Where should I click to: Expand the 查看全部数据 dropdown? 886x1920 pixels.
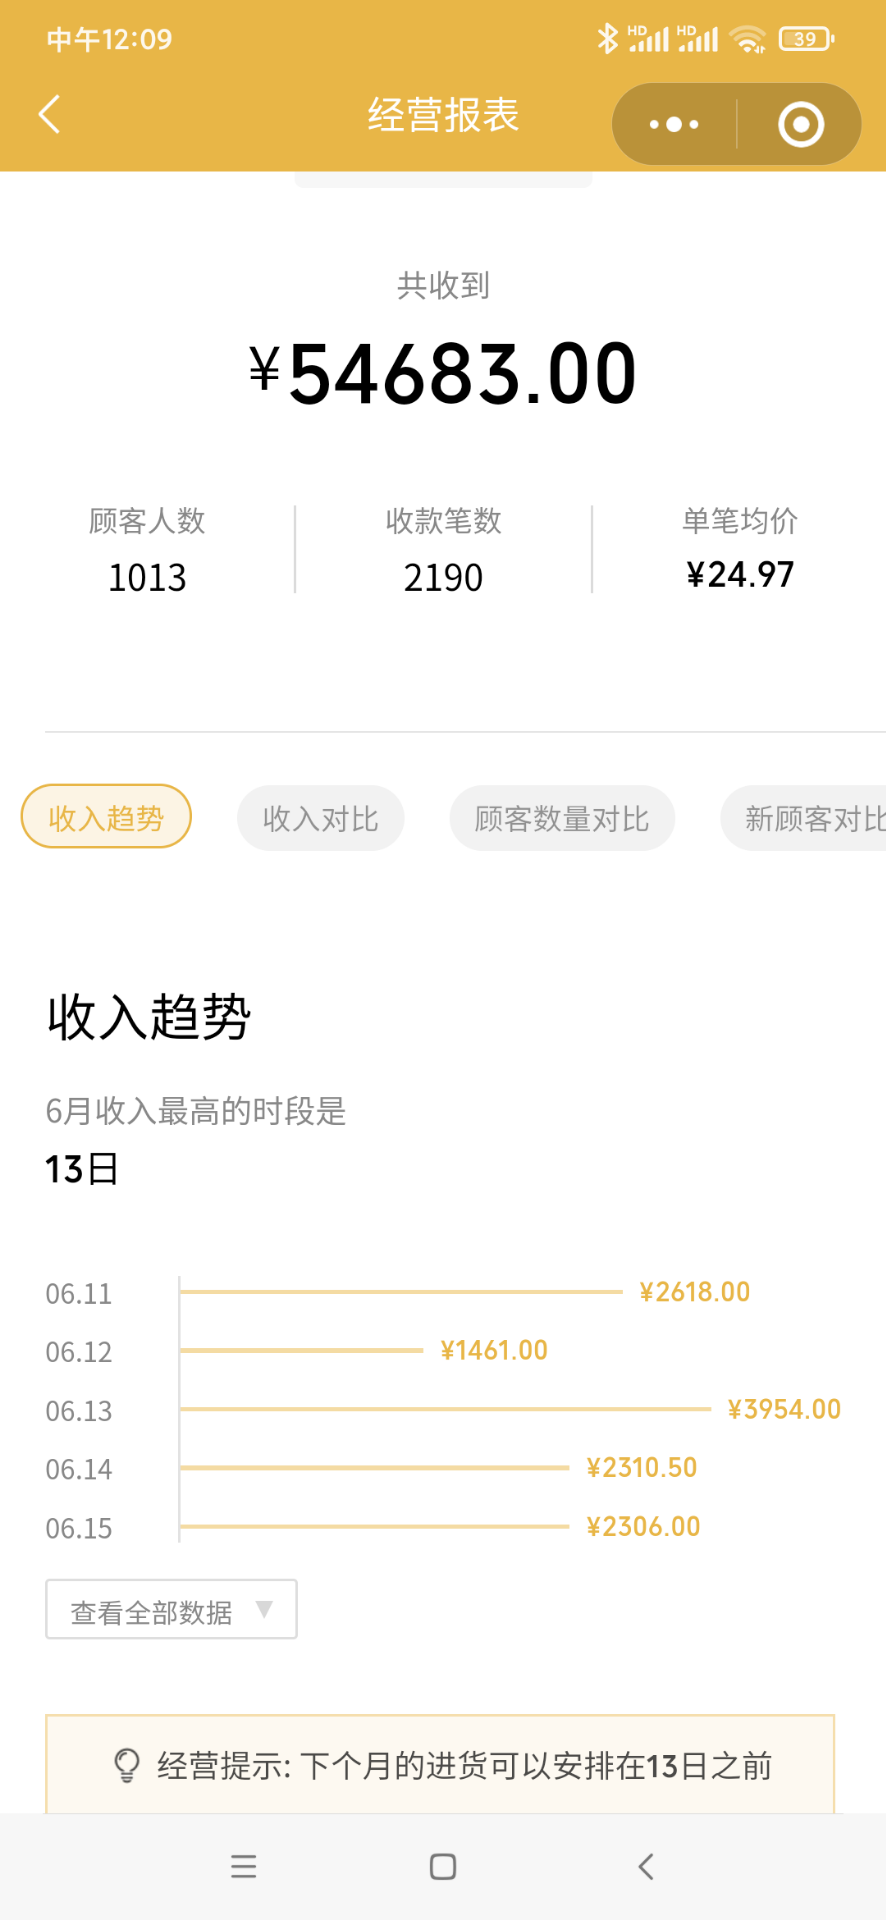(171, 1609)
